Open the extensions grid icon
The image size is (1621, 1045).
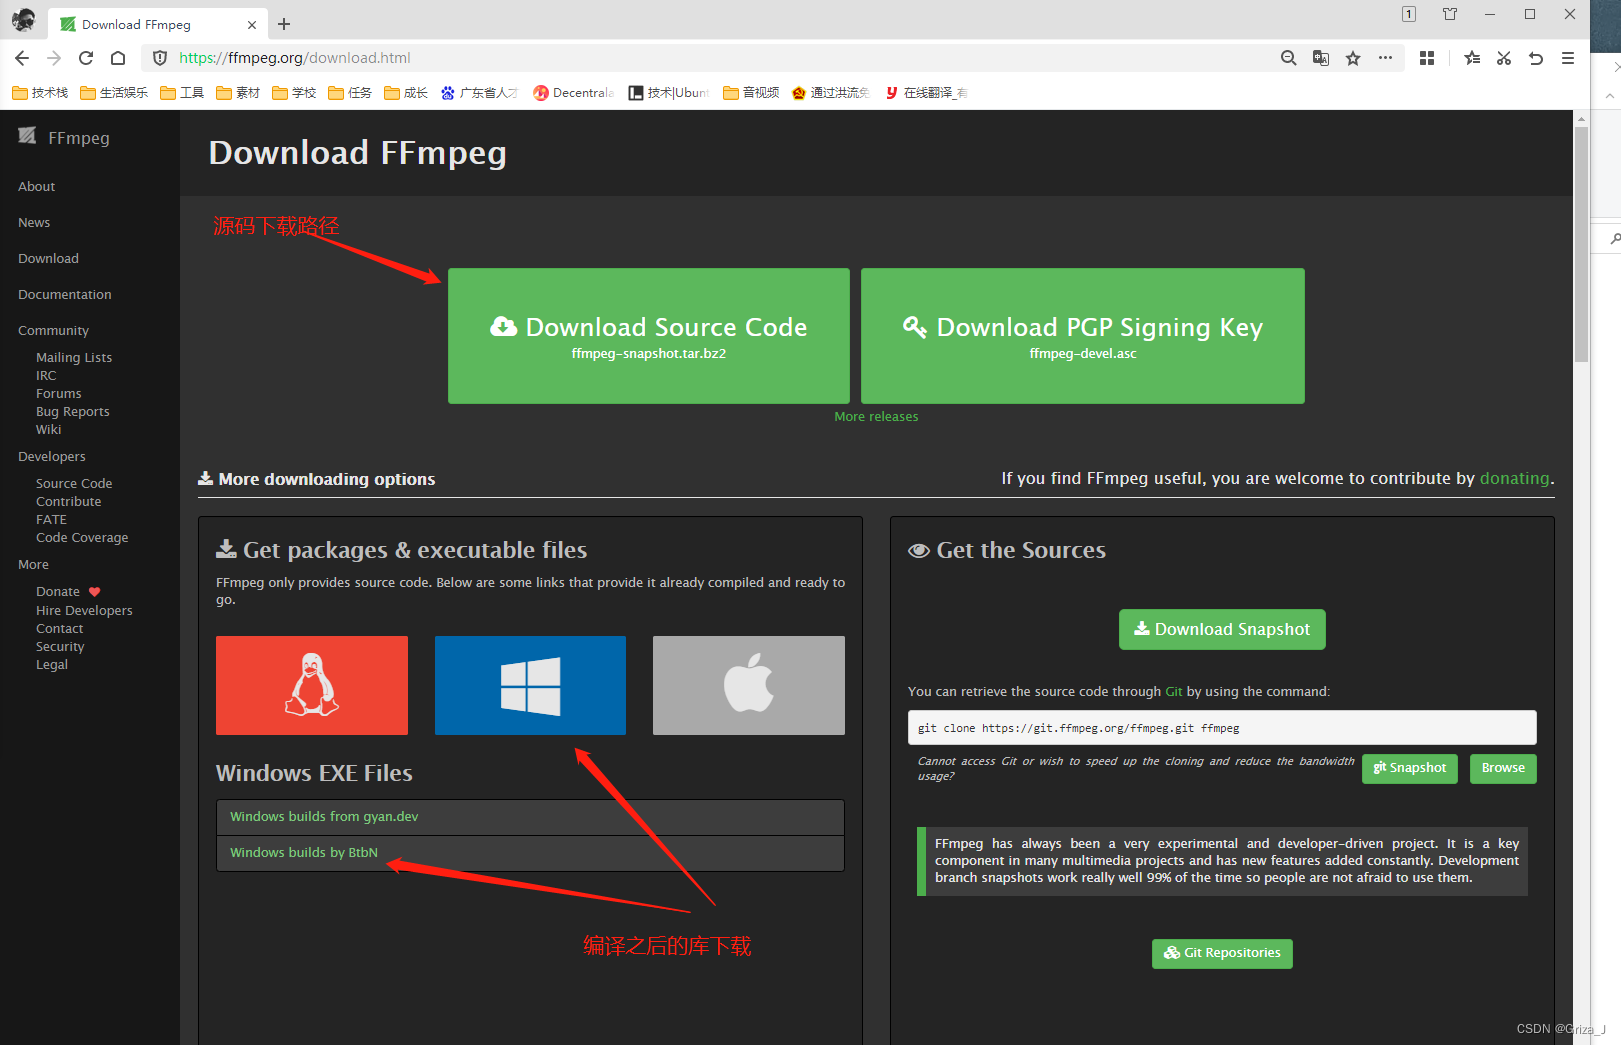coord(1427,58)
